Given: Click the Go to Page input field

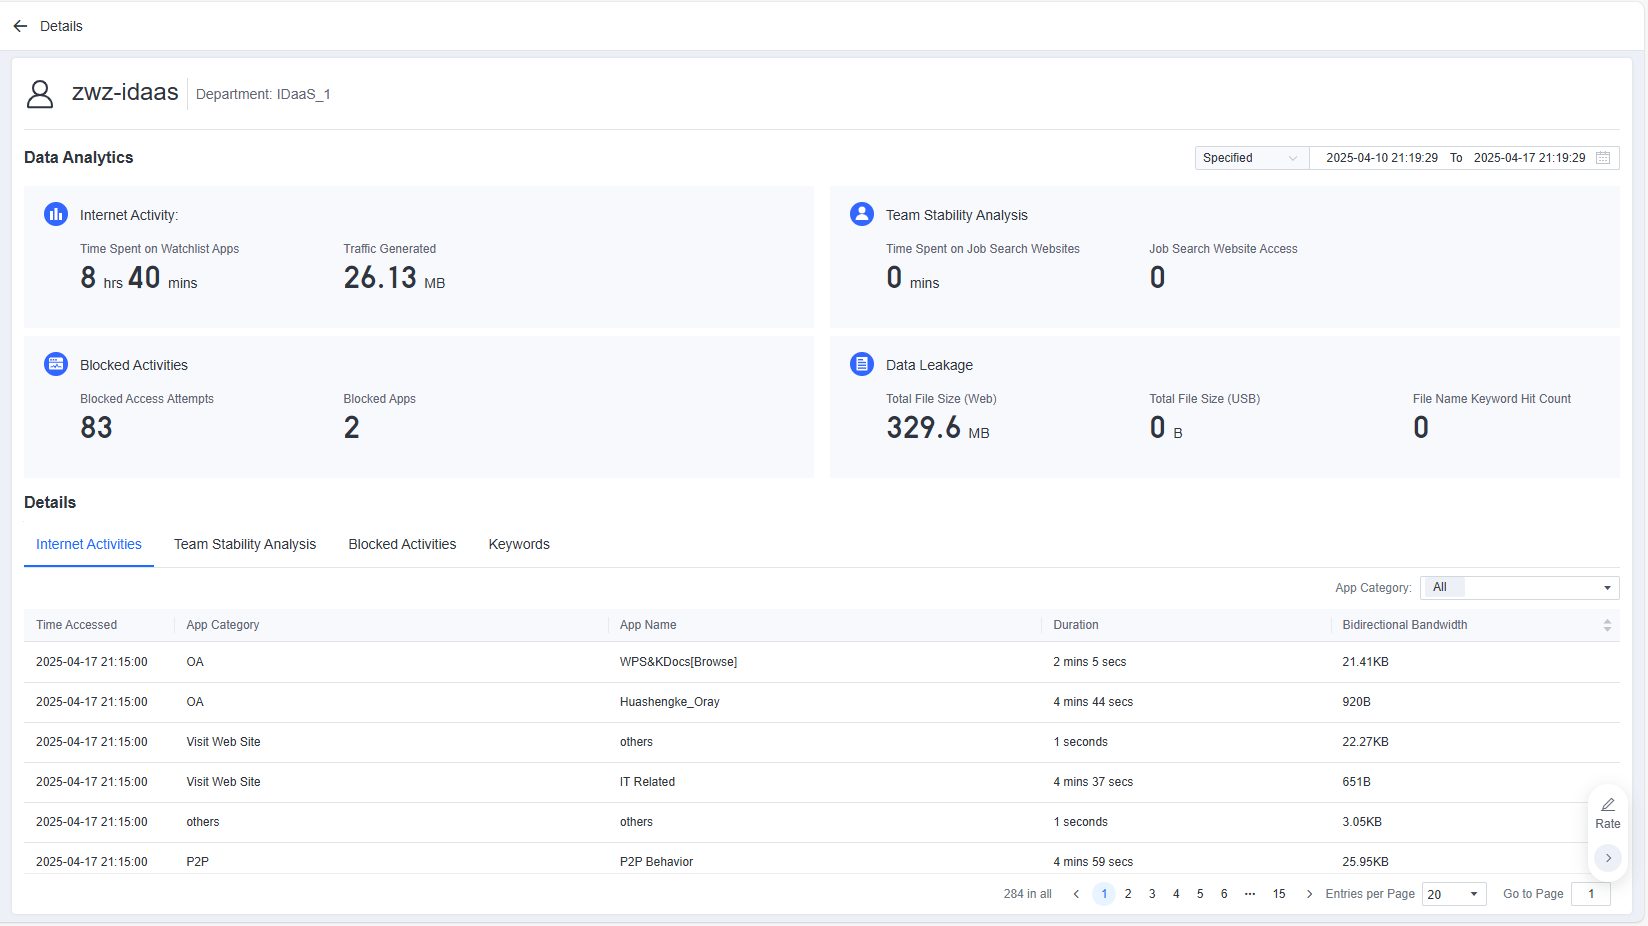Looking at the screenshot, I should click(x=1591, y=894).
